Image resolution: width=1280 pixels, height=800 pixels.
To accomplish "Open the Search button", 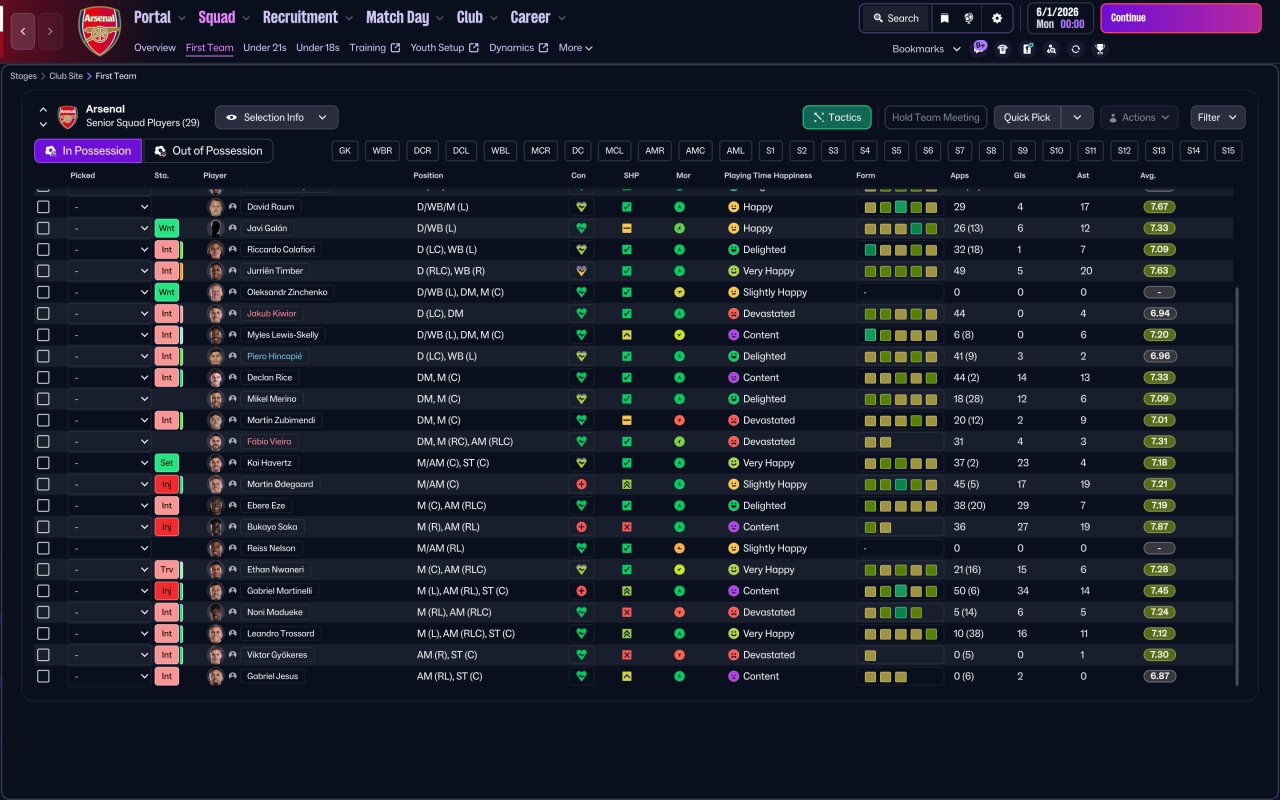I will (895, 18).
